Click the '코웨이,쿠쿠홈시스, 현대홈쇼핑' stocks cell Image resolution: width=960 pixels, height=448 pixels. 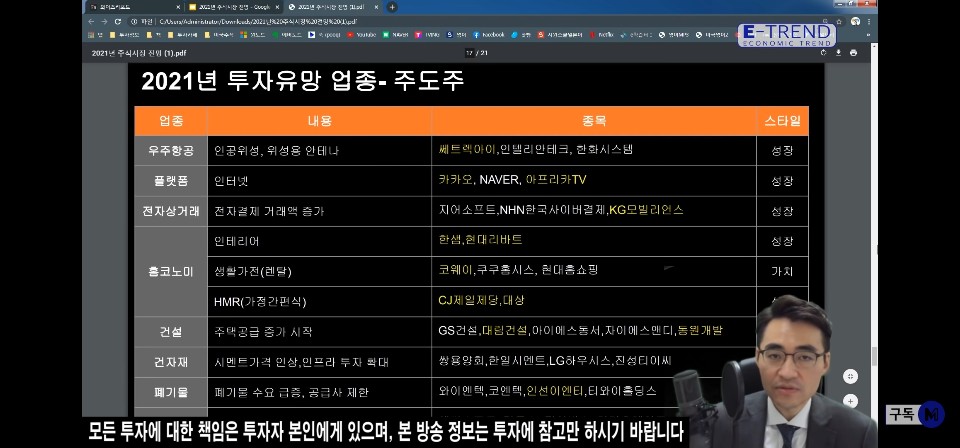(x=594, y=271)
